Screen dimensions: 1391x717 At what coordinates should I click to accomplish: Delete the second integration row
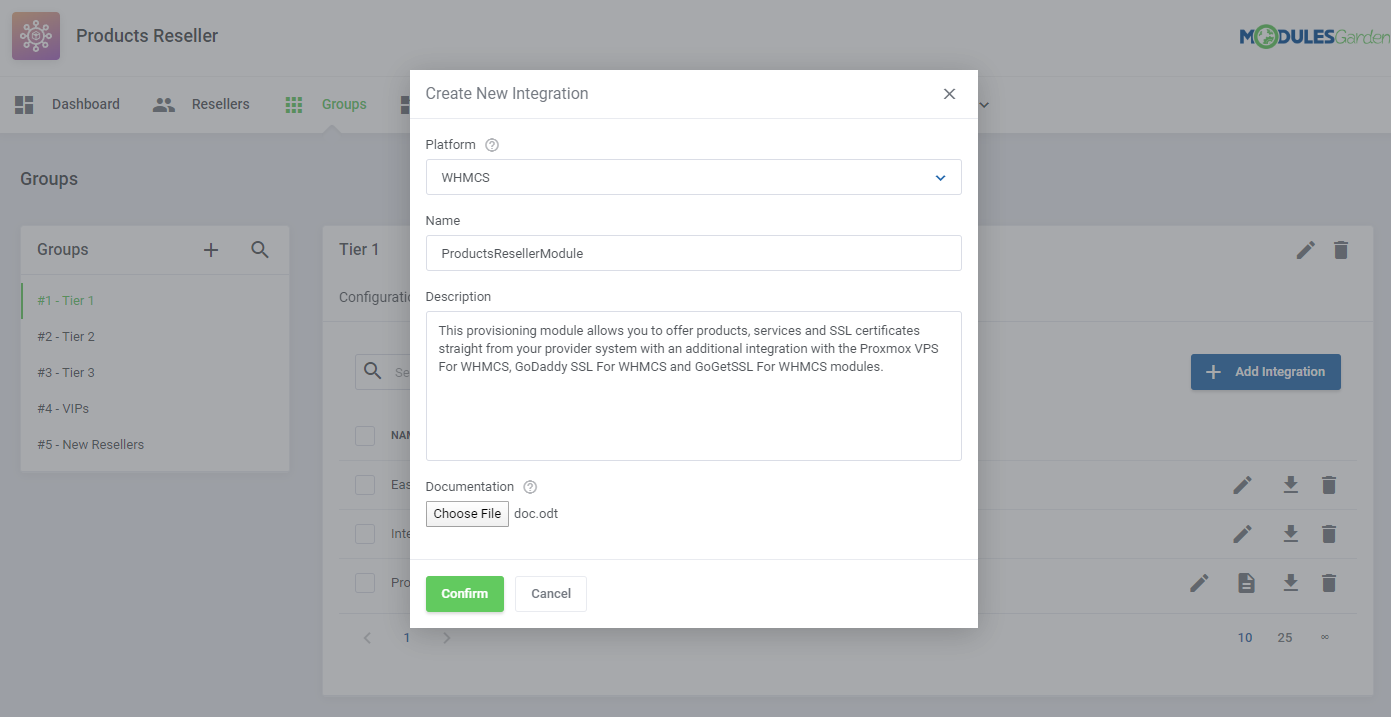point(1329,534)
